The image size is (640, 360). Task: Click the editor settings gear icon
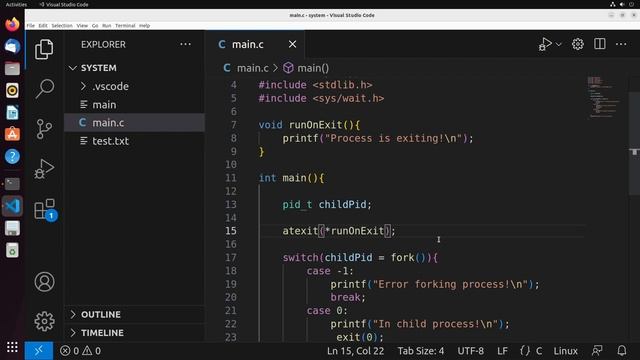click(x=578, y=44)
